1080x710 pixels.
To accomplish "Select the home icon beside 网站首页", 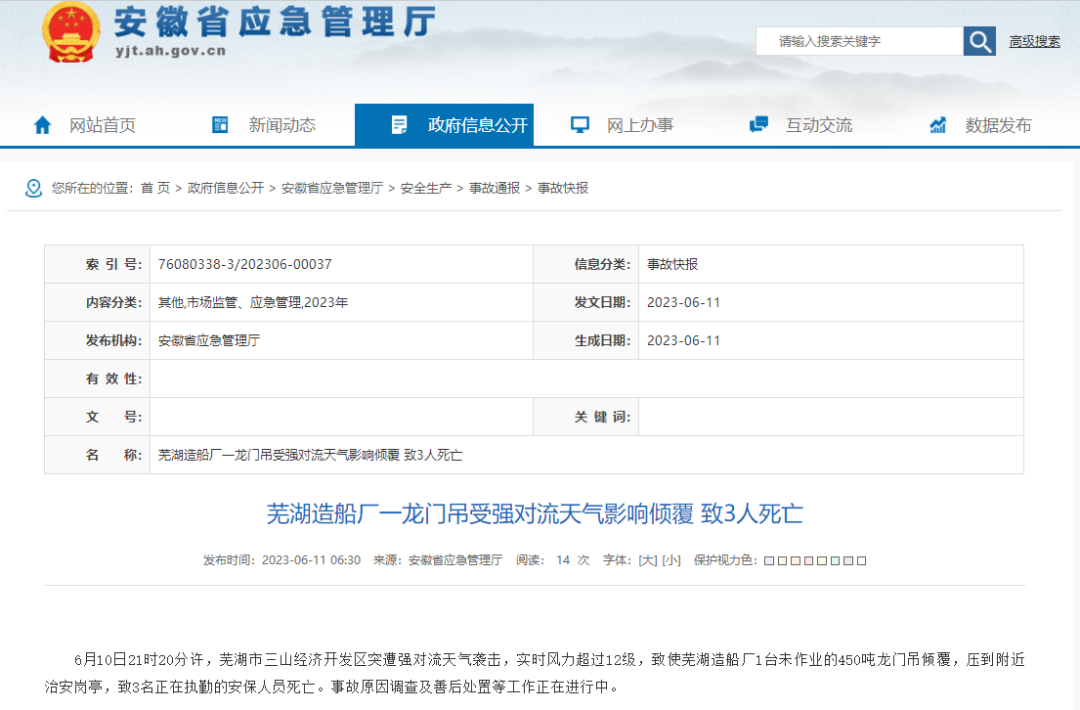I will [x=42, y=124].
